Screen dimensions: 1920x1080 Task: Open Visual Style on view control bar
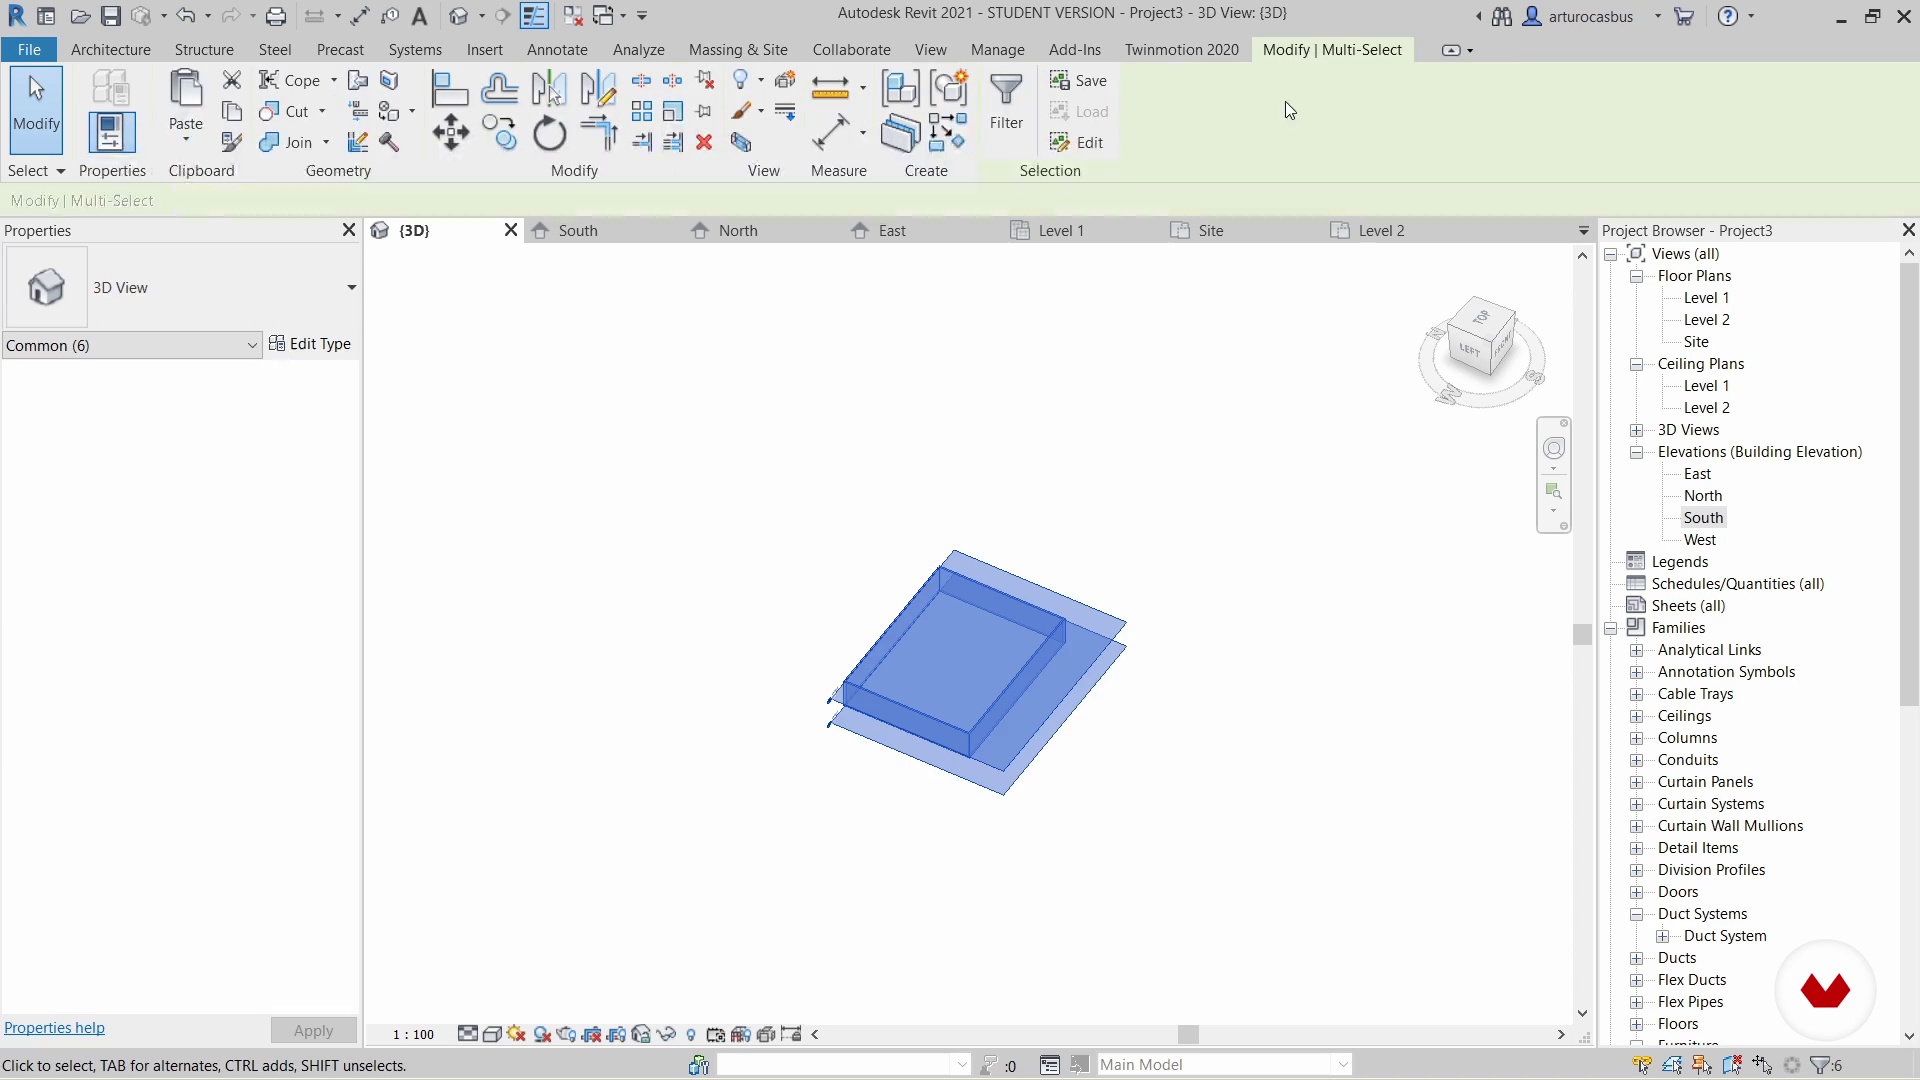click(492, 1035)
